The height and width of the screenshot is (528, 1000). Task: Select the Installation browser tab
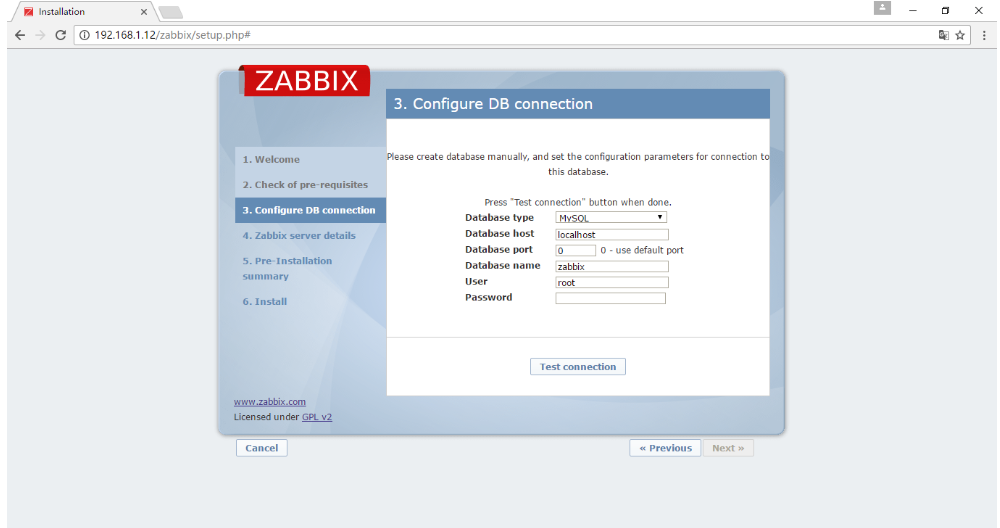82,11
